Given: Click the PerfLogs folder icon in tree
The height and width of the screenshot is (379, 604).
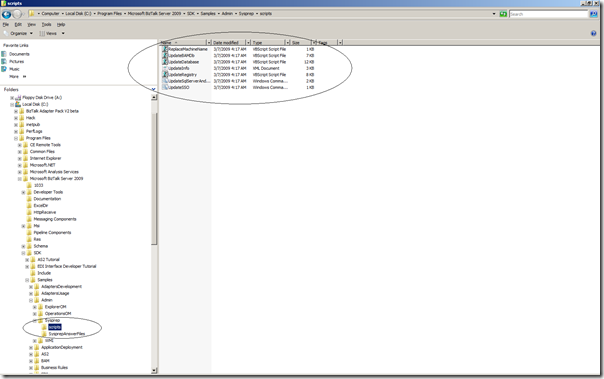Looking at the screenshot, I should pos(22,131).
